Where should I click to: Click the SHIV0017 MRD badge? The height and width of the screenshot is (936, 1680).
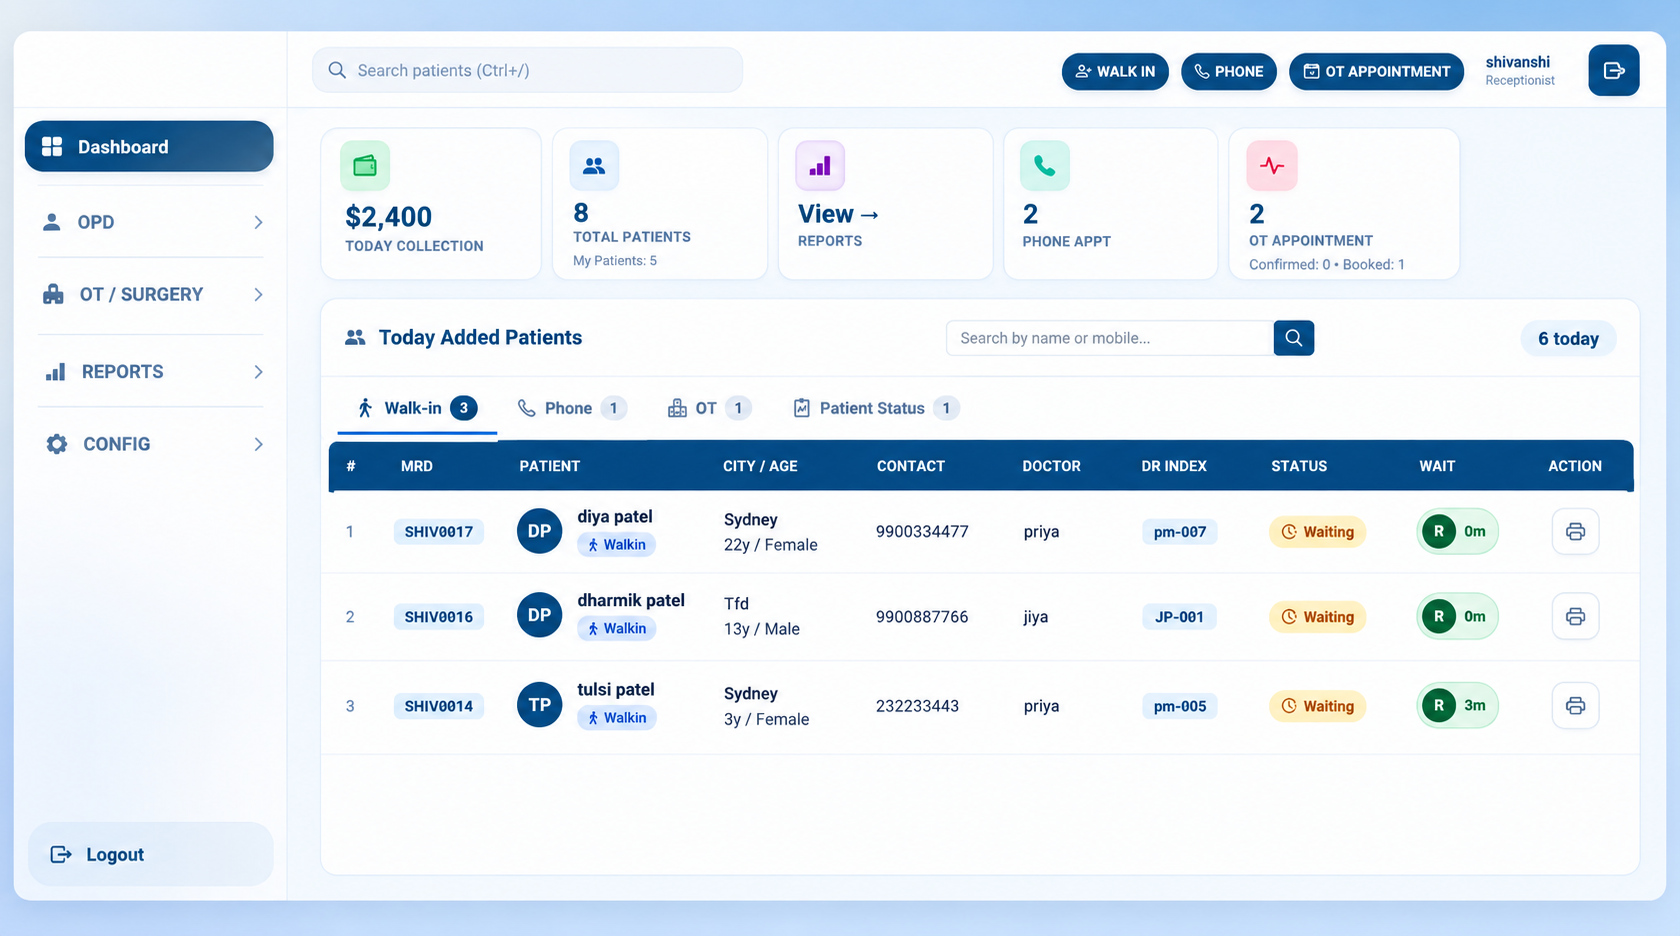coord(439,532)
